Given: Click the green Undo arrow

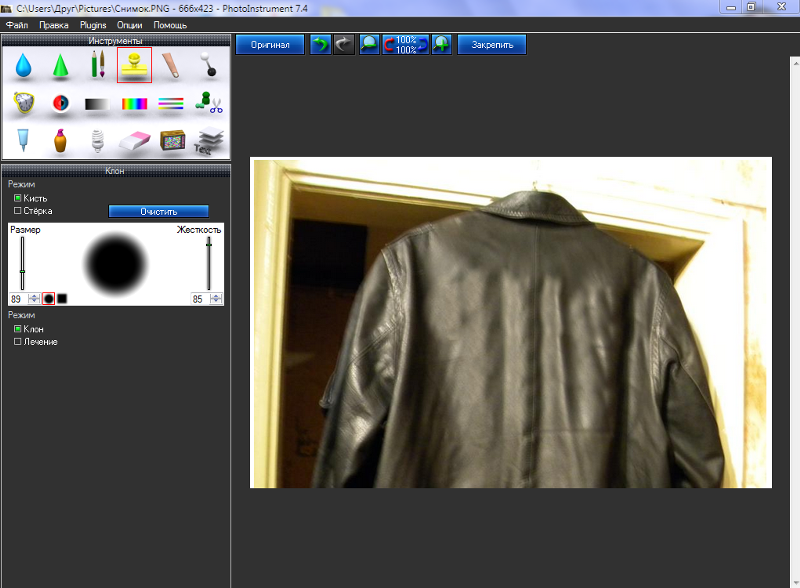Looking at the screenshot, I should coord(320,45).
